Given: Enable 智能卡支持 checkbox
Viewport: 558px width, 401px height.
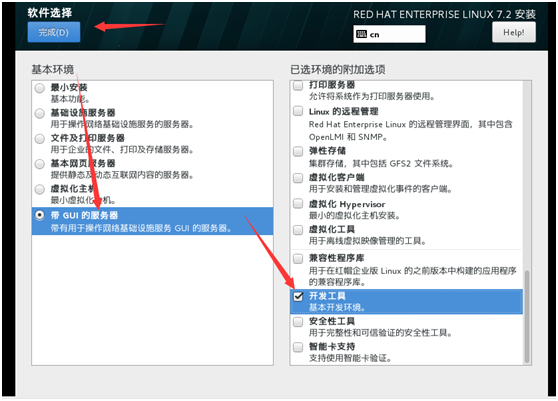Looking at the screenshot, I should pos(298,347).
